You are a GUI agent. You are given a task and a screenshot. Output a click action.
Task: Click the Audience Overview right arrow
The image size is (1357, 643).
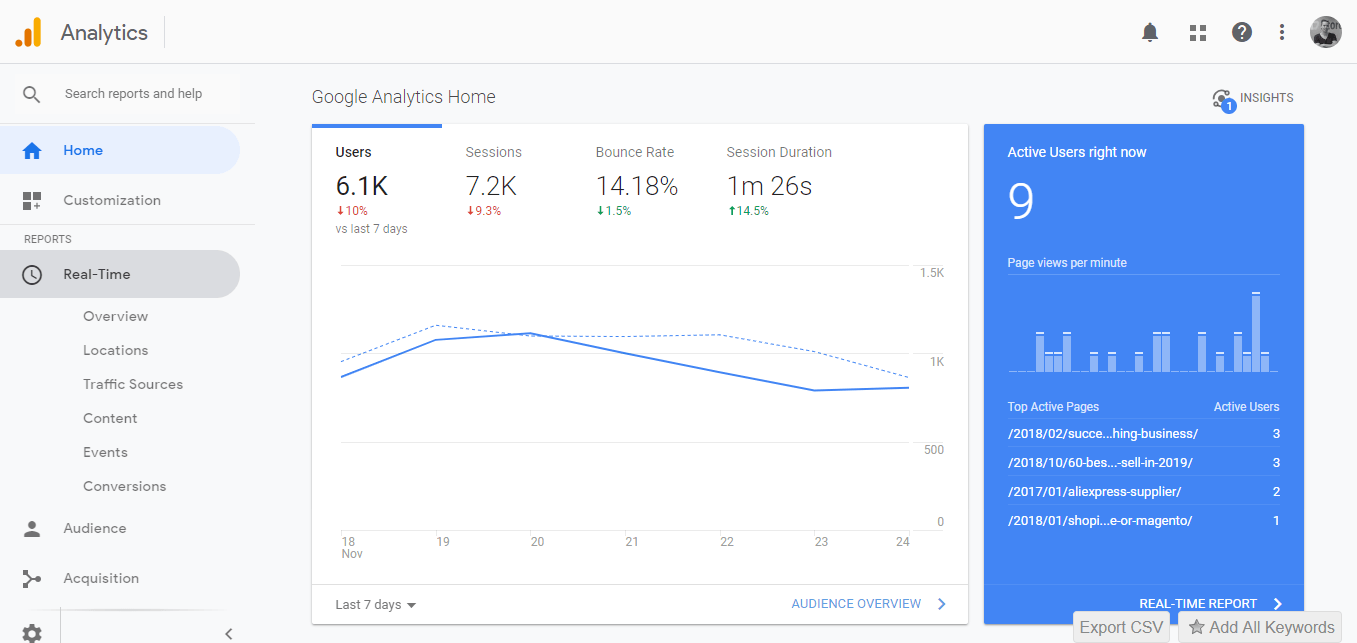point(941,604)
